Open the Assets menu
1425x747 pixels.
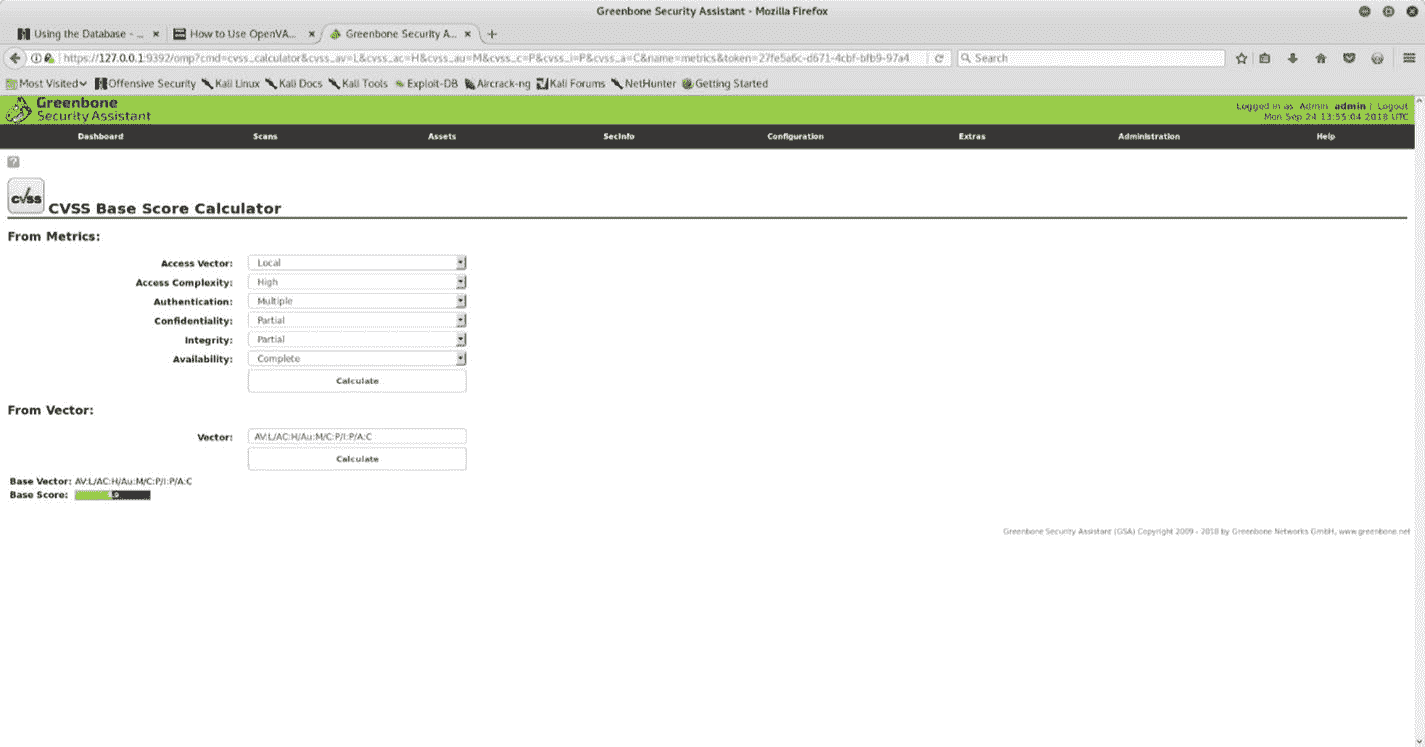point(442,136)
